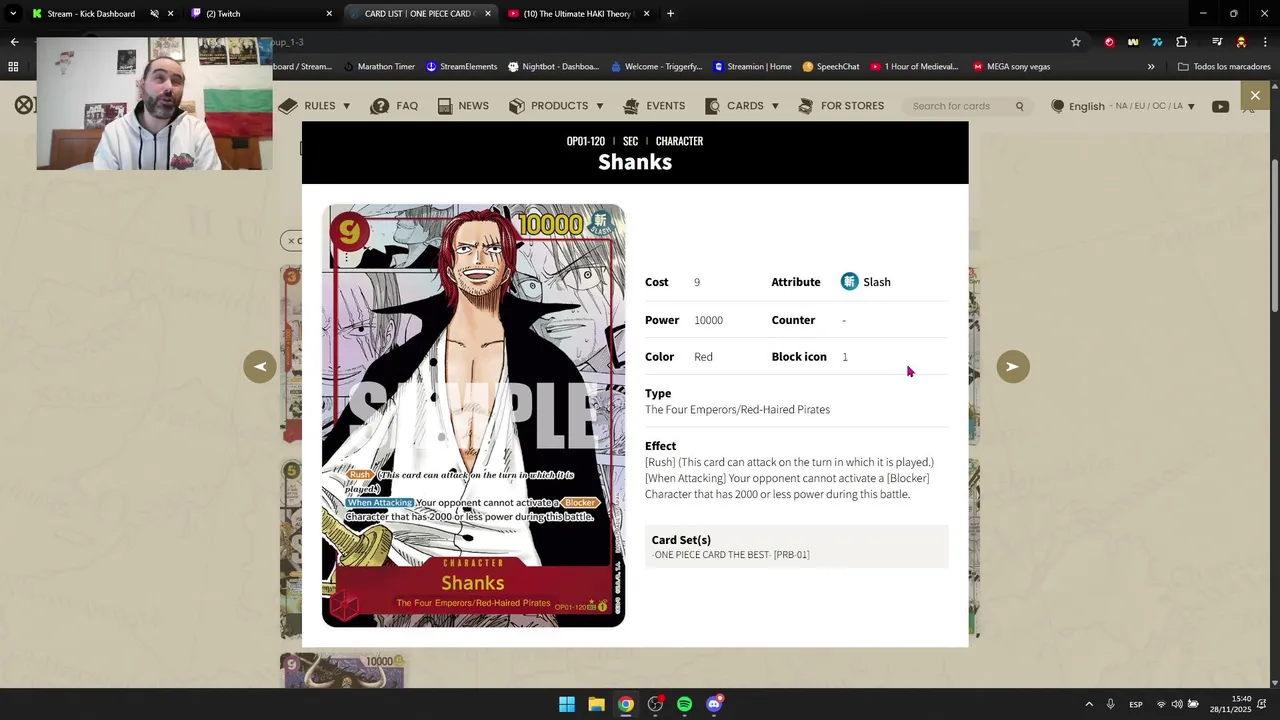Open volume settings from speaker icon
Viewport: 1280px width, 720px height.
(1177, 705)
